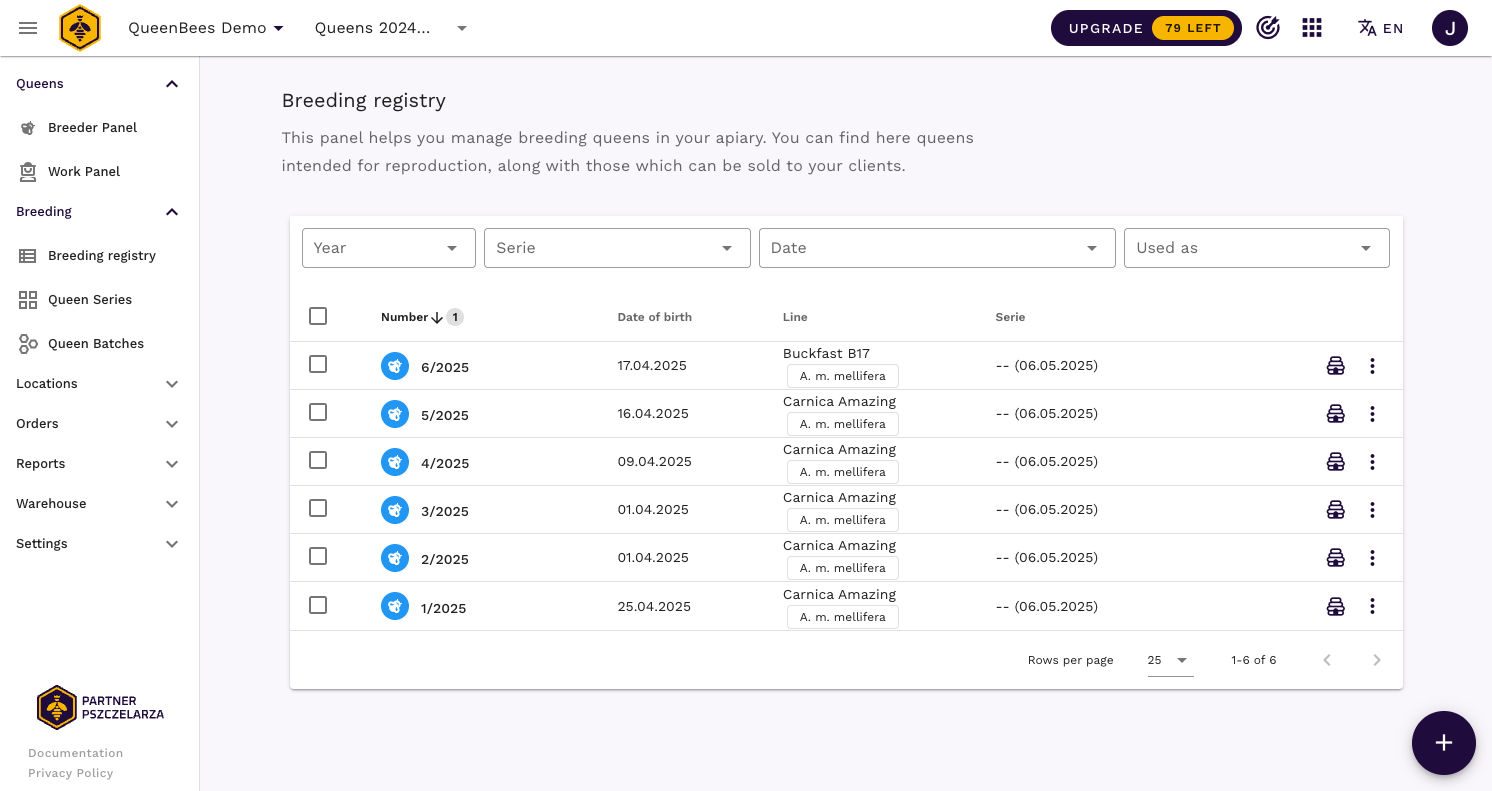
Task: Open the user avatar J menu
Action: (1449, 28)
